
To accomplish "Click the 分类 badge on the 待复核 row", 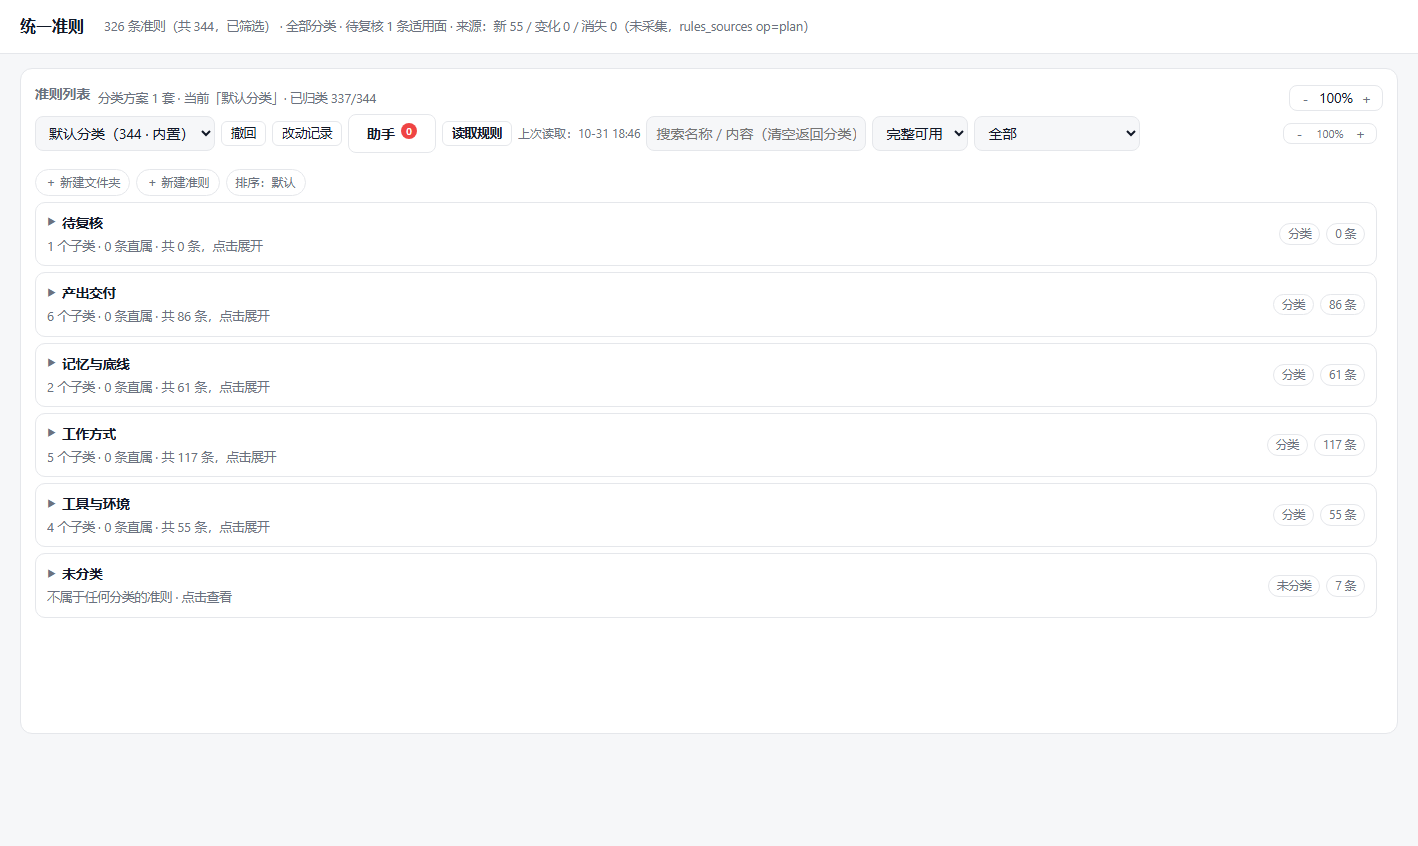I will click(1300, 234).
